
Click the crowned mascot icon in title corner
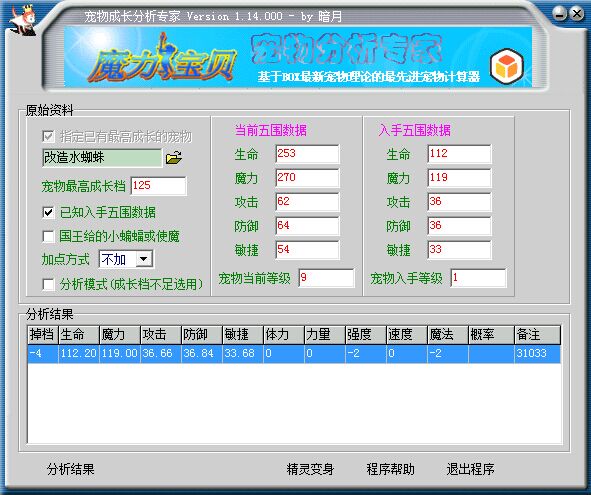pyautogui.click(x=23, y=20)
